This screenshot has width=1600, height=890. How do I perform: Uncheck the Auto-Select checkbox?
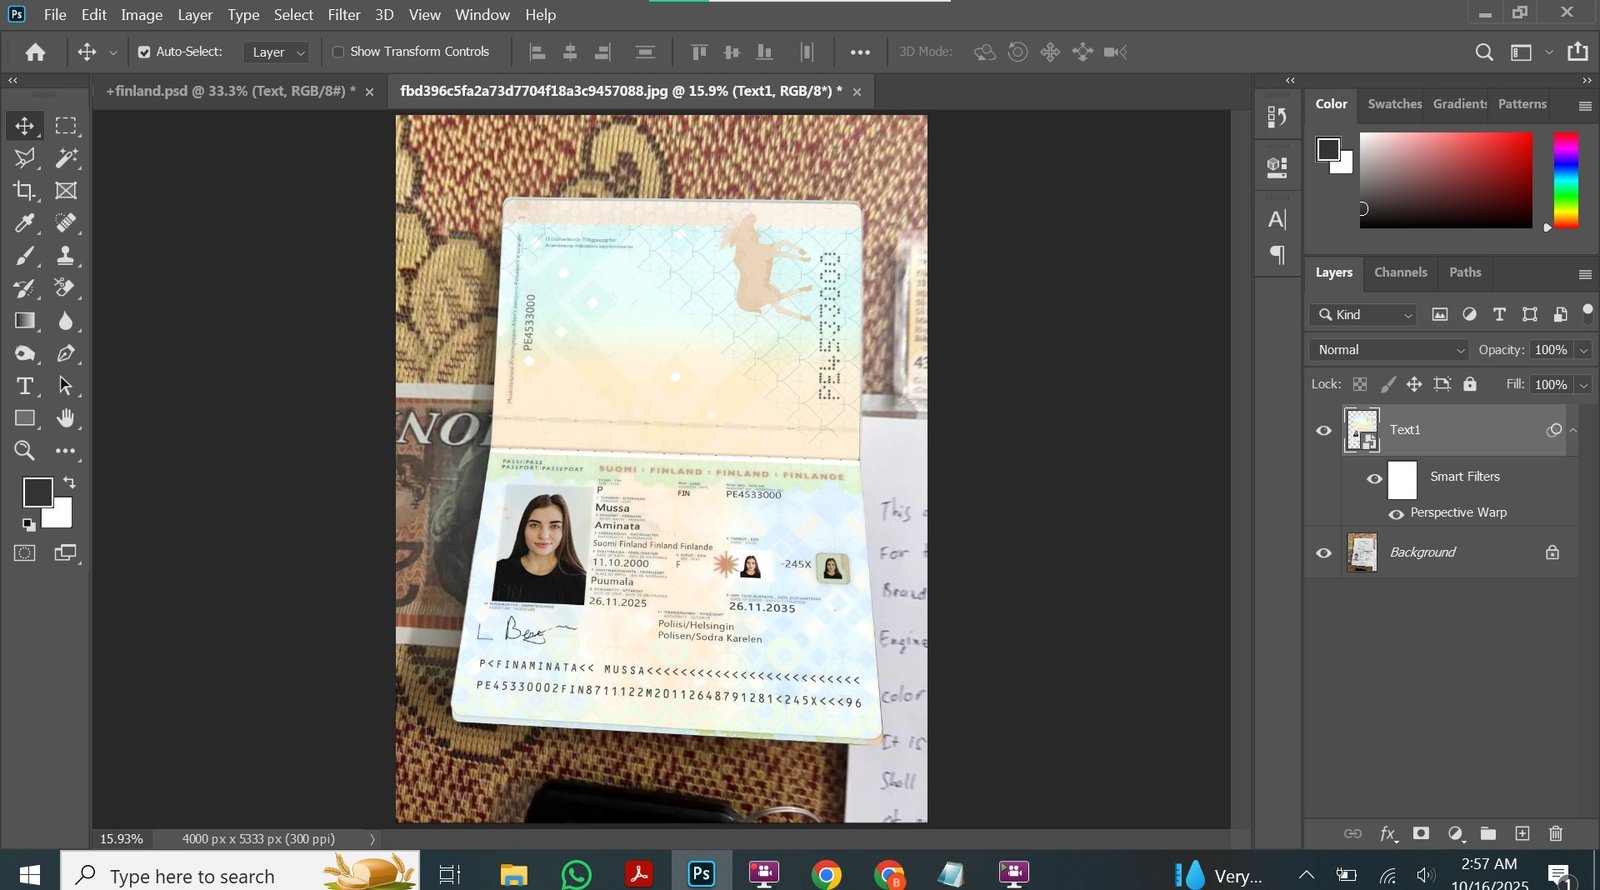(x=144, y=52)
